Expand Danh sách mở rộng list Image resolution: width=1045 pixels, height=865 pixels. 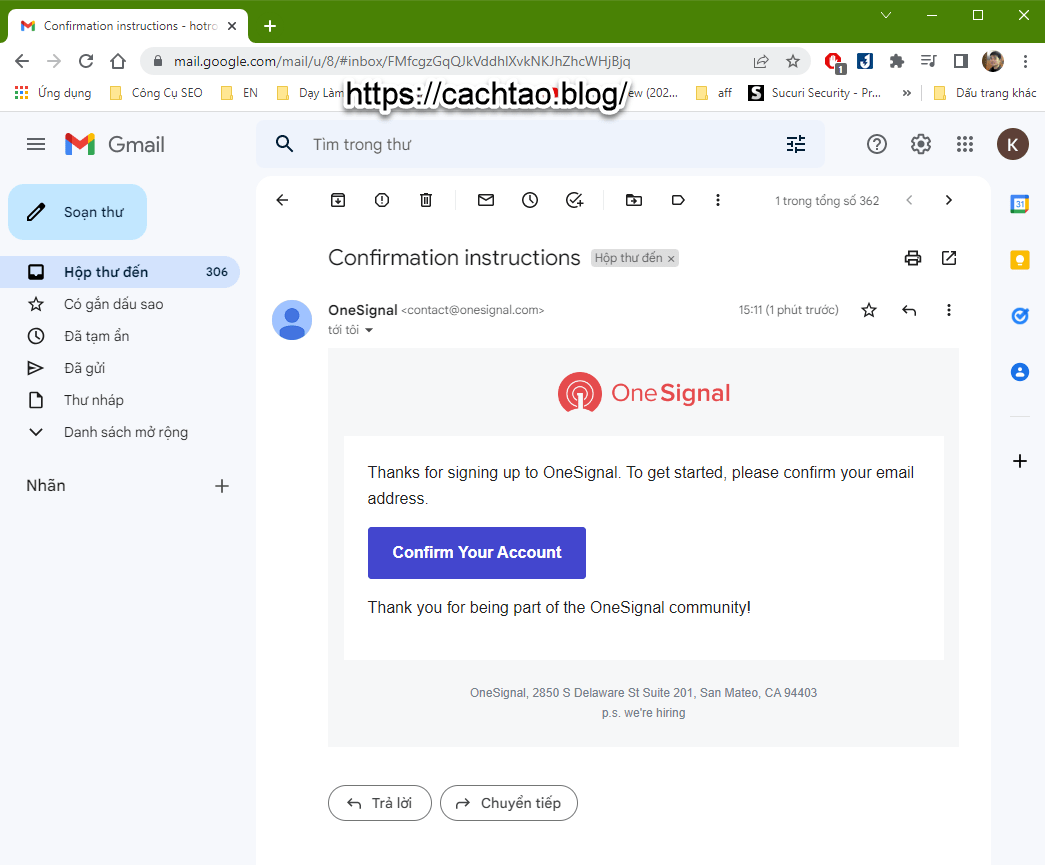coord(120,432)
